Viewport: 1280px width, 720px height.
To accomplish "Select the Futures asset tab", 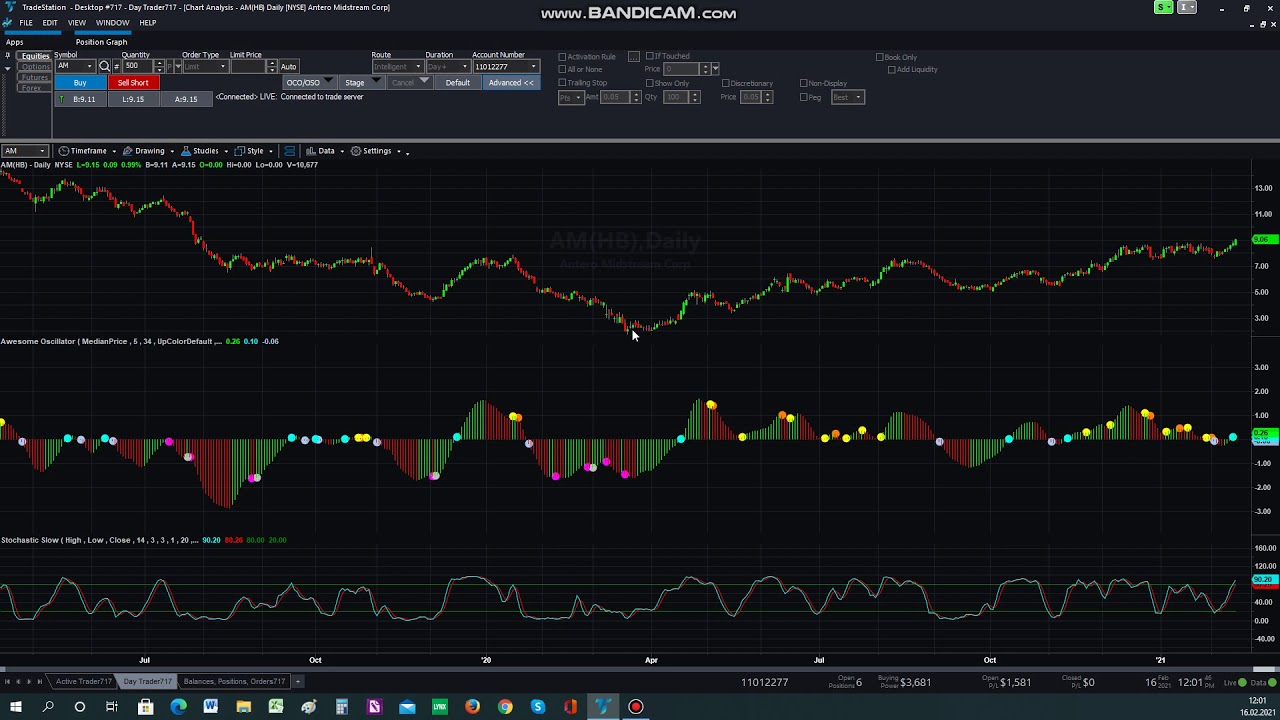I will 35,77.
